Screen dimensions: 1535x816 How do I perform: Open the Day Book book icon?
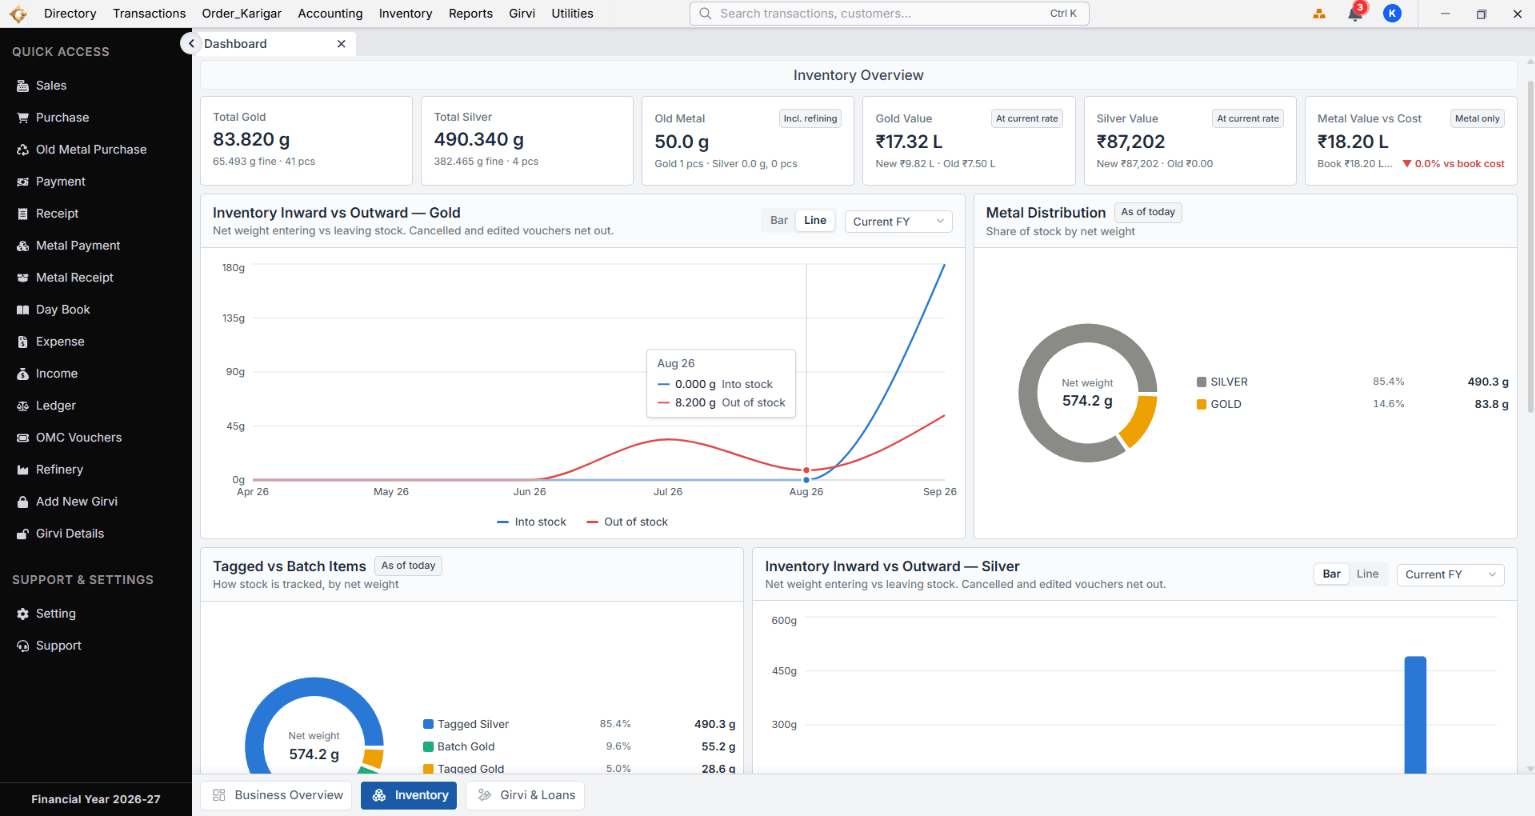pos(23,310)
